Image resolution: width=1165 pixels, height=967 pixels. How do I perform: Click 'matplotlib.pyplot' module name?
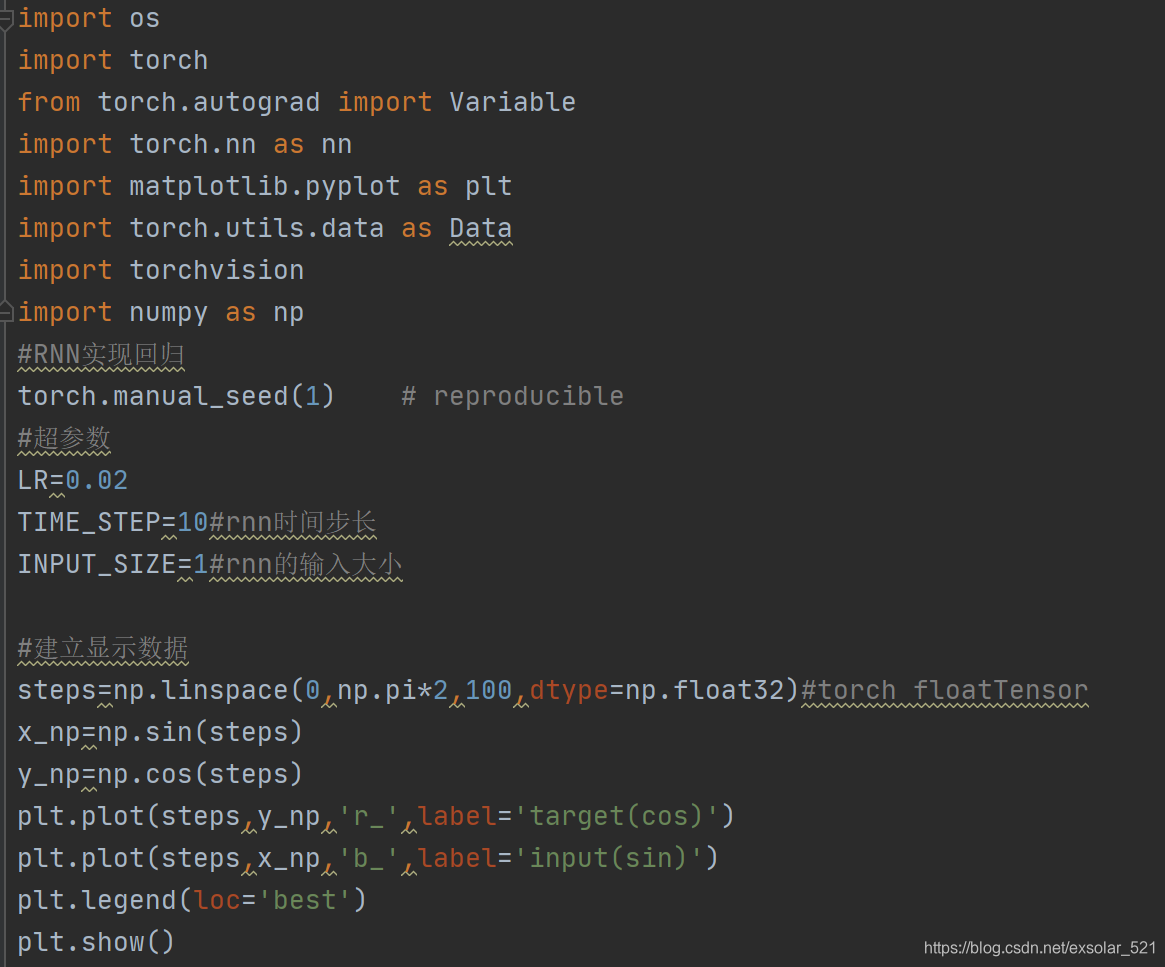pyautogui.click(x=265, y=186)
